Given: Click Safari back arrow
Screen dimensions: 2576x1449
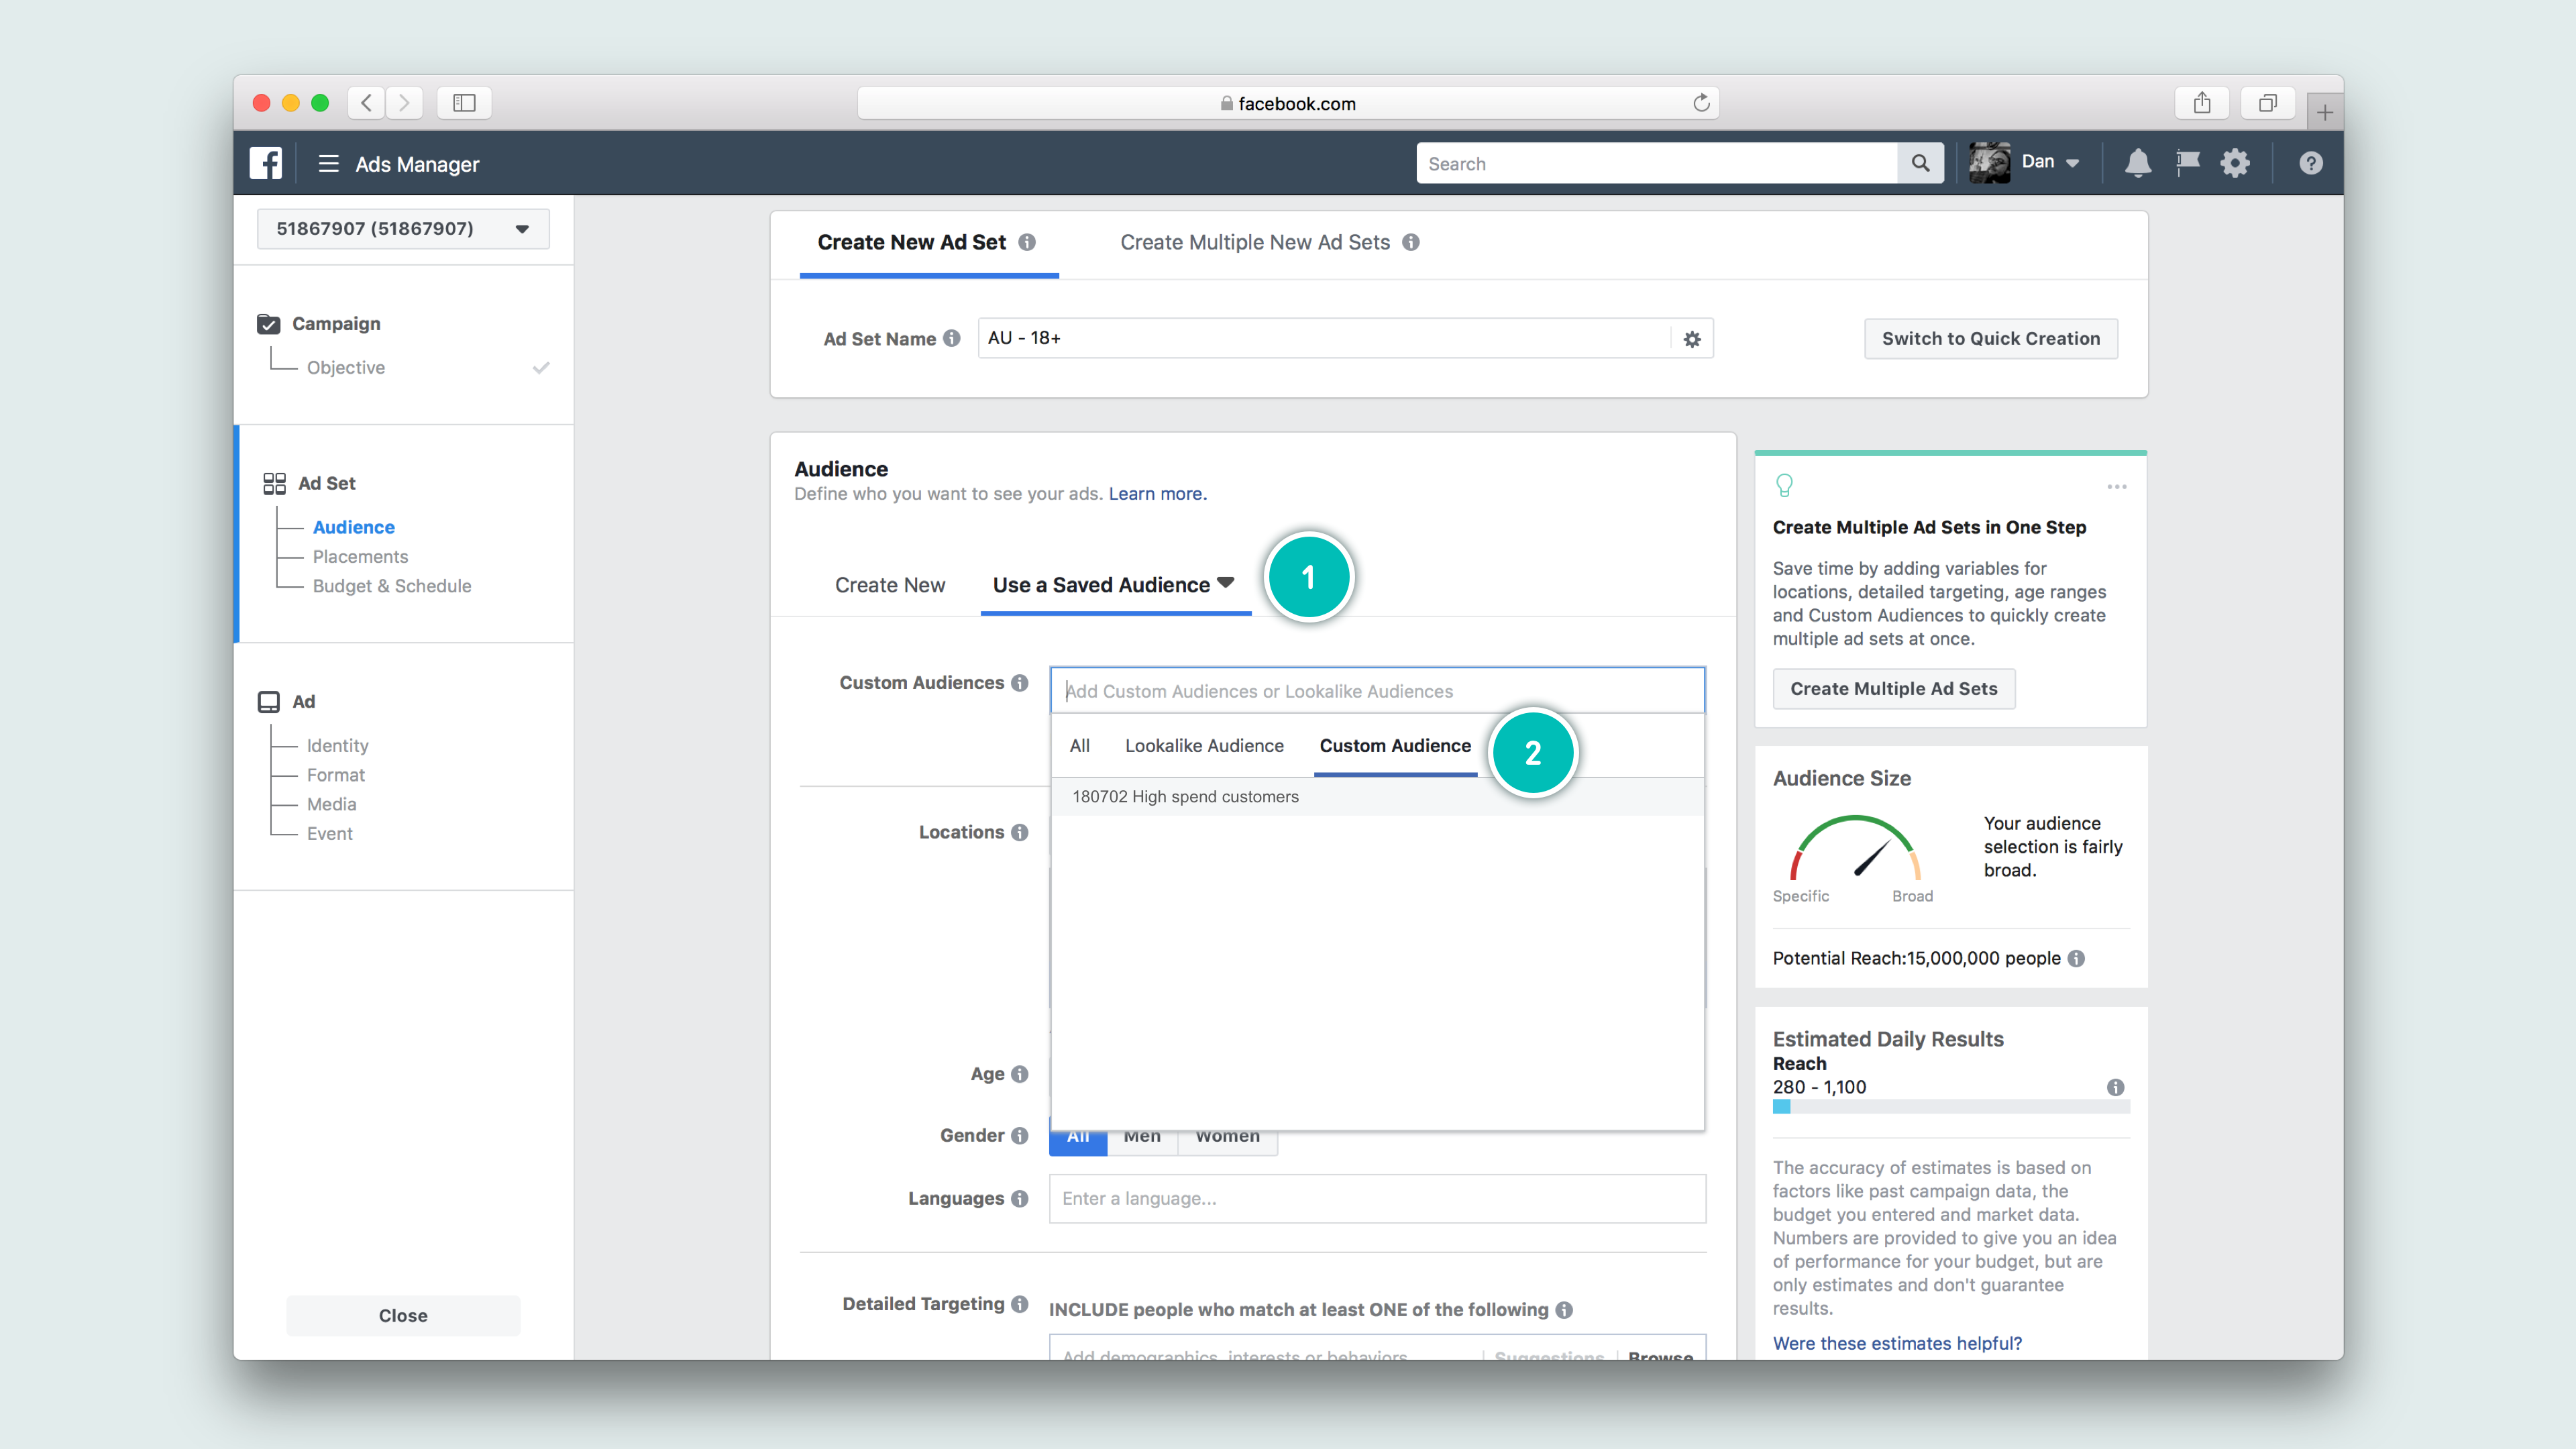Looking at the screenshot, I should coord(367,102).
